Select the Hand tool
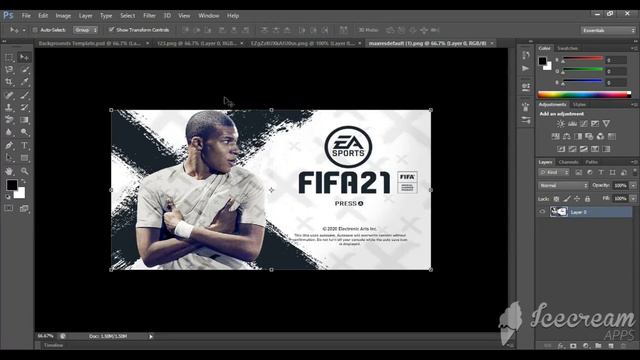Viewport: 640px width, 360px height. (x=9, y=171)
